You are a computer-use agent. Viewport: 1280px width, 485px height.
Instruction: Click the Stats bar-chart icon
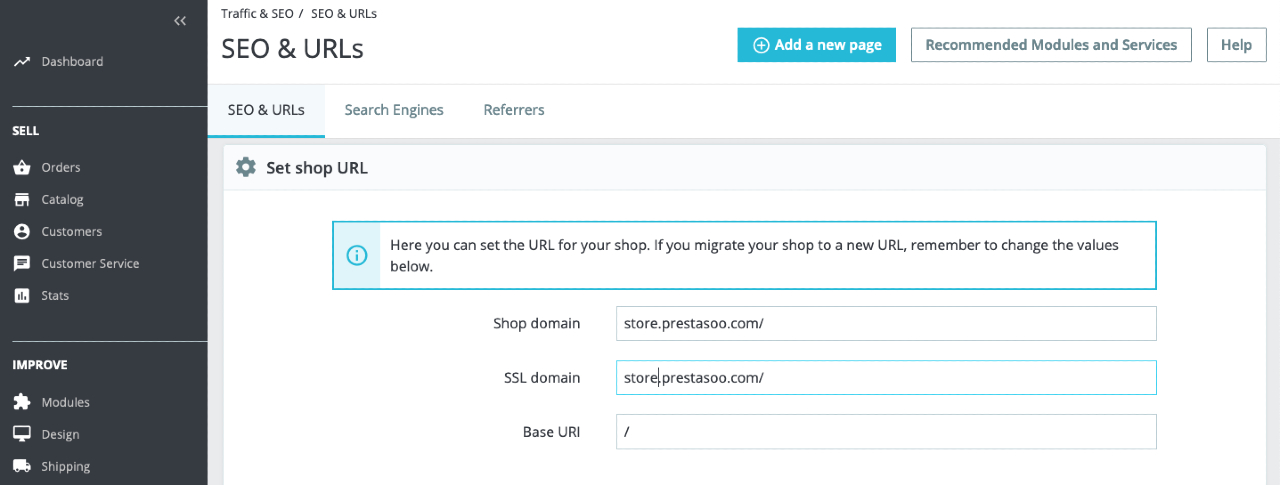(22, 296)
